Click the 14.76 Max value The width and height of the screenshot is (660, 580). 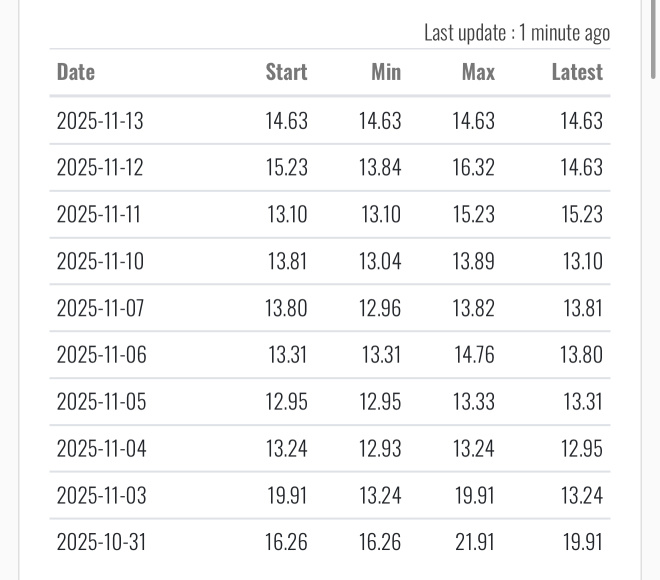pyautogui.click(x=473, y=355)
